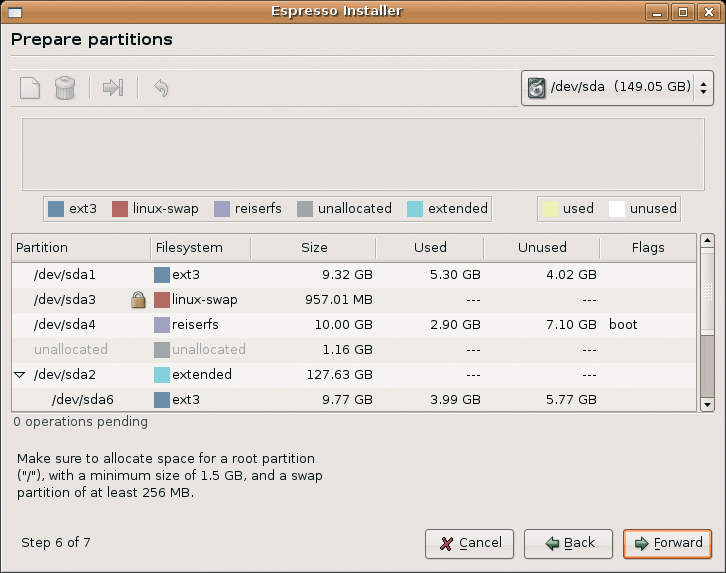This screenshot has height=573, width=726.
Task: Click the 0 operations pending status text
Action: pyautogui.click(x=81, y=422)
